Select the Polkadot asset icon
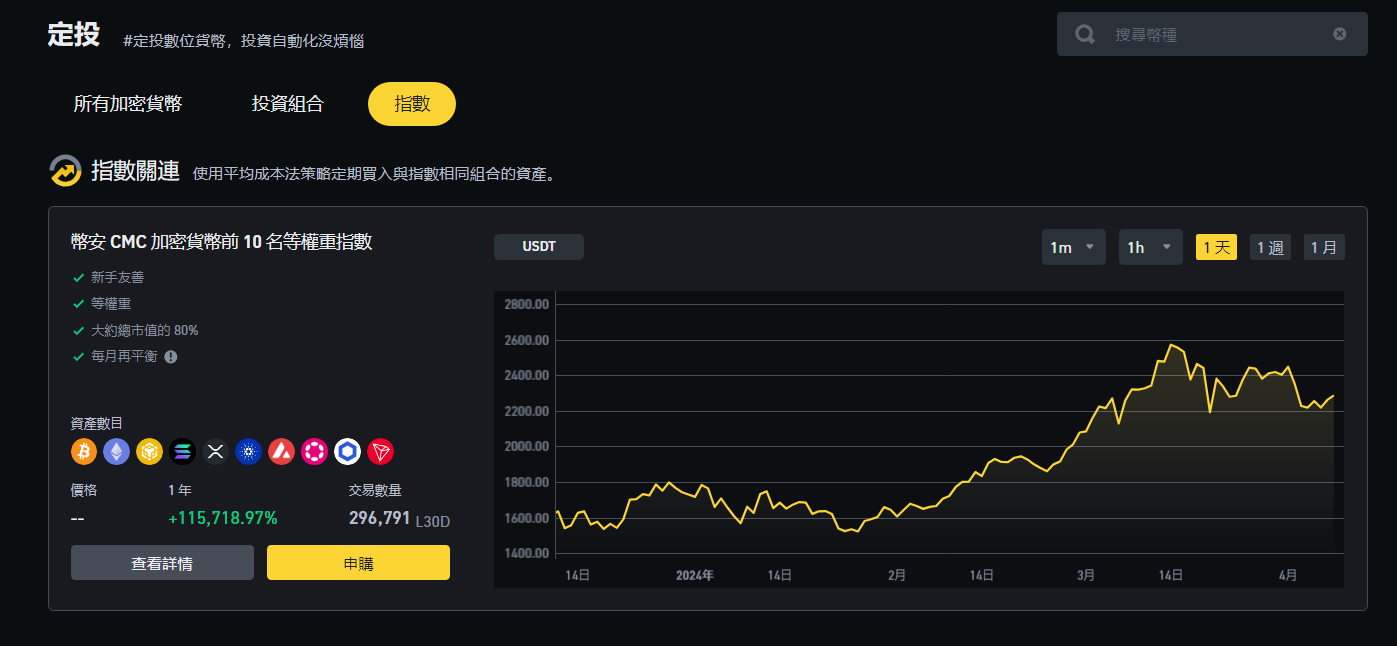 tap(314, 452)
